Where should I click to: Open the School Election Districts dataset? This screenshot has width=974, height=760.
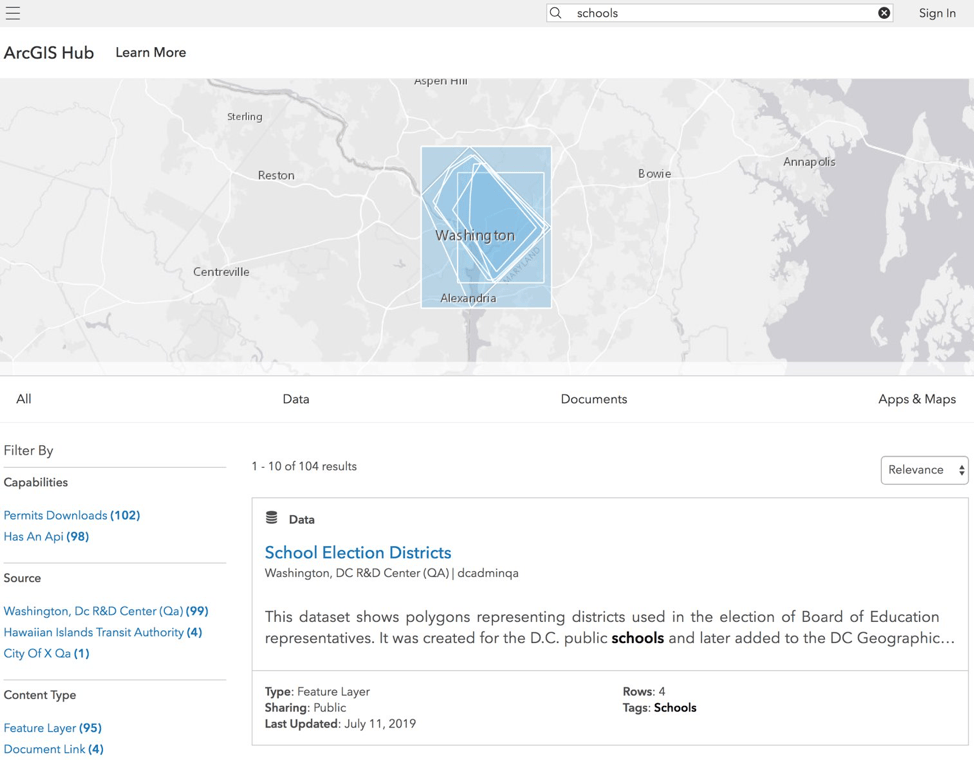pos(358,552)
